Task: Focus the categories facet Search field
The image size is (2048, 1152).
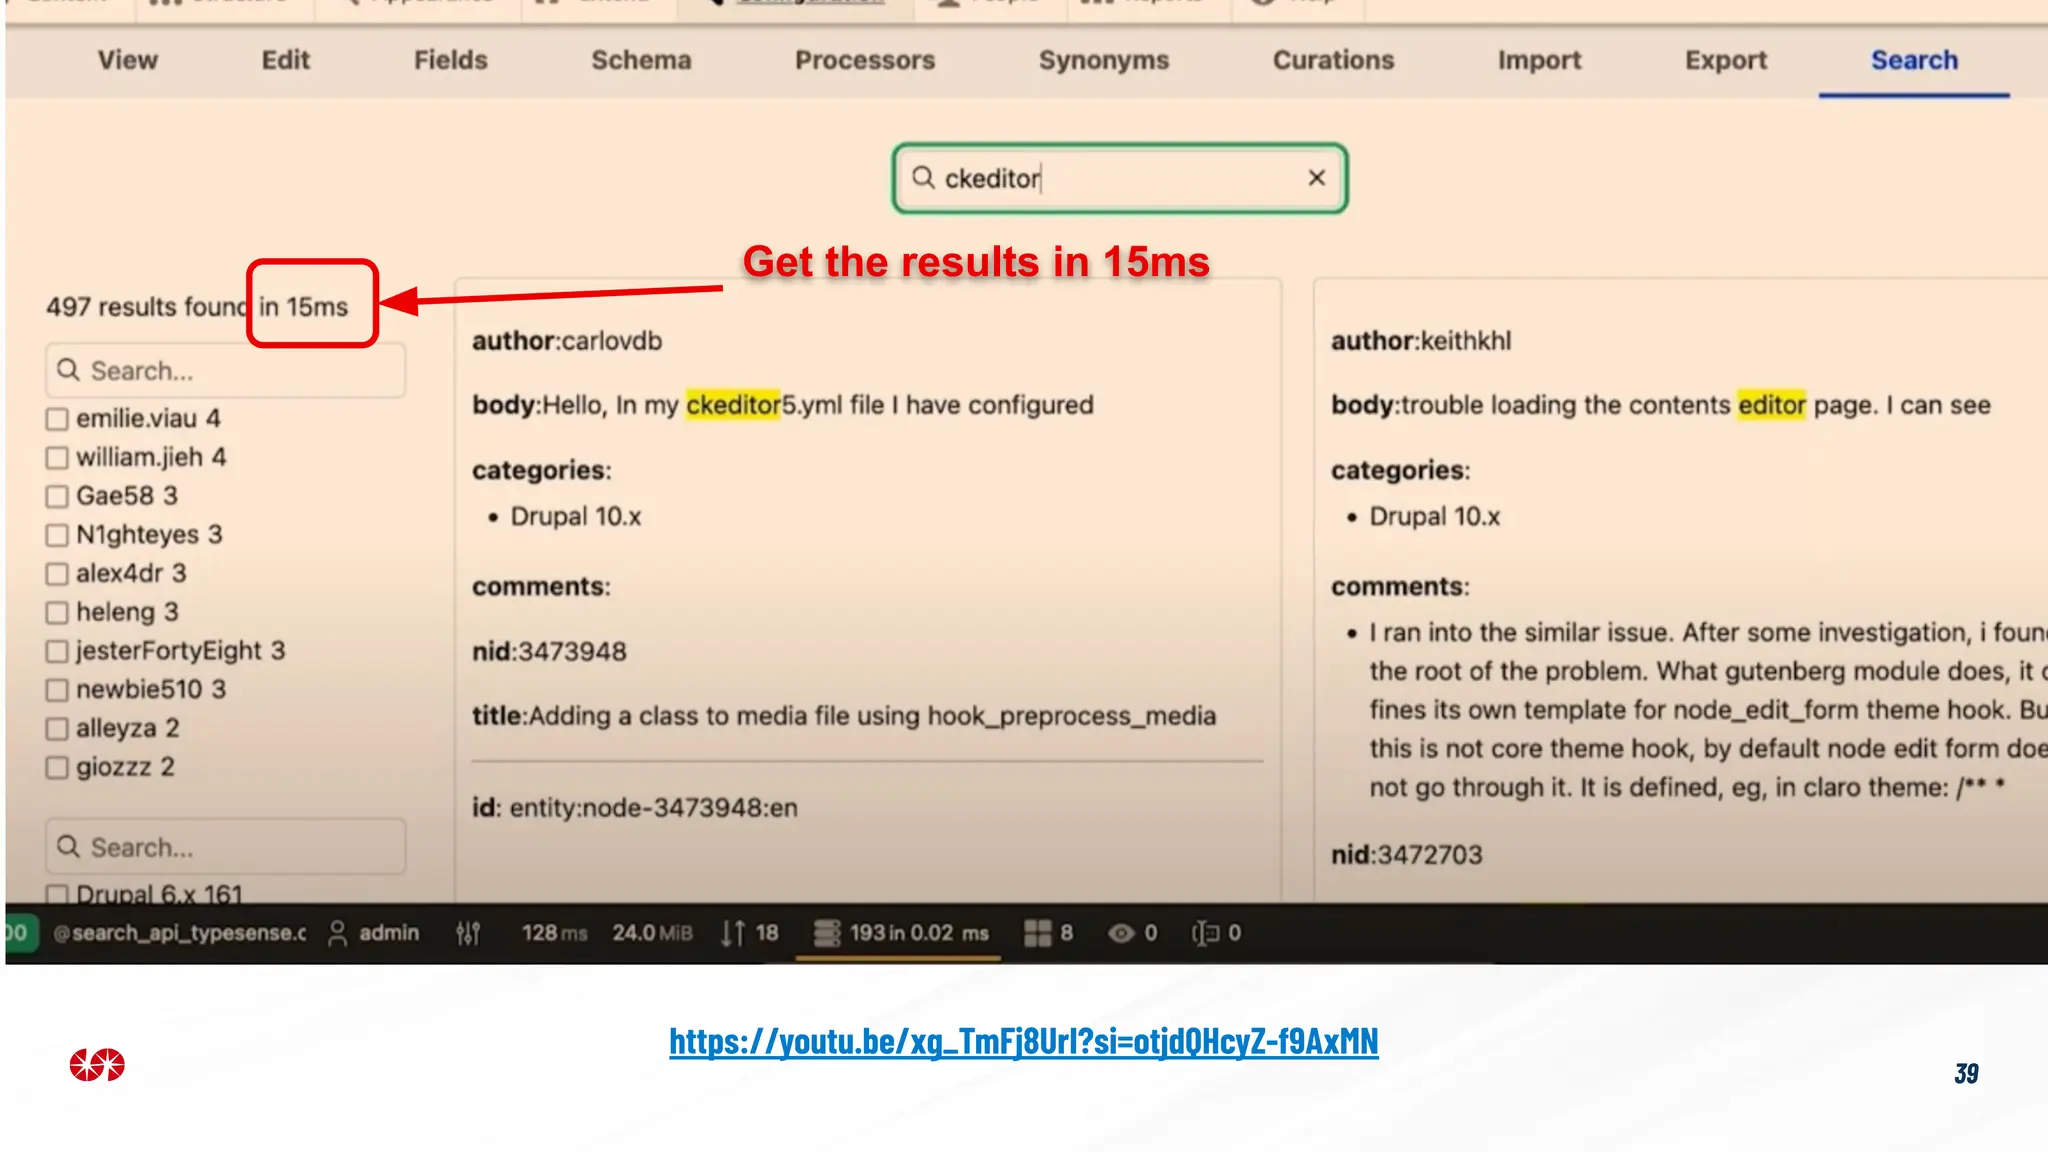Action: (x=225, y=847)
